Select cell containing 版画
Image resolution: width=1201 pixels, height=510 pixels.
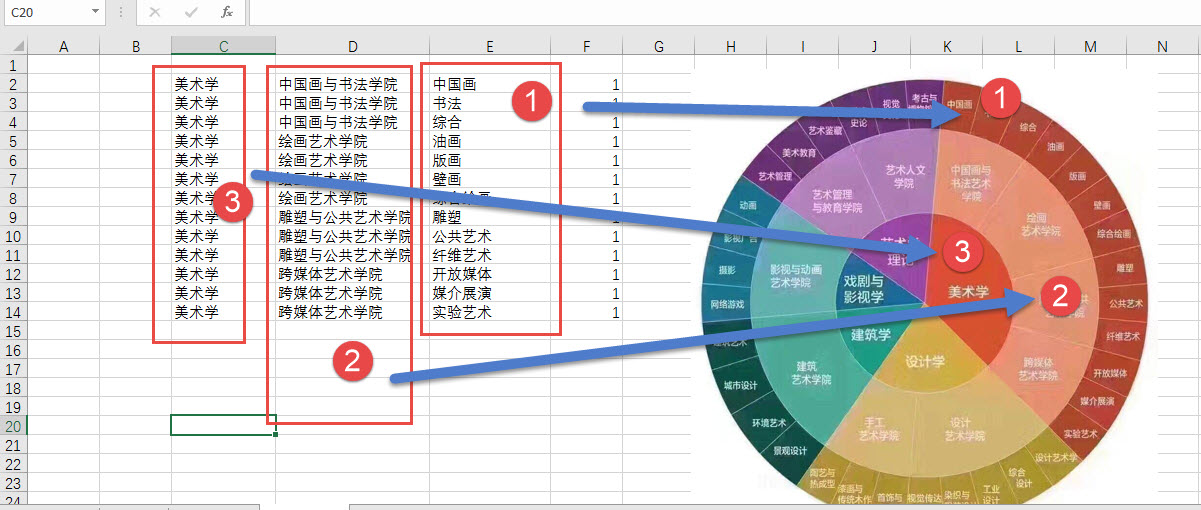[490, 160]
